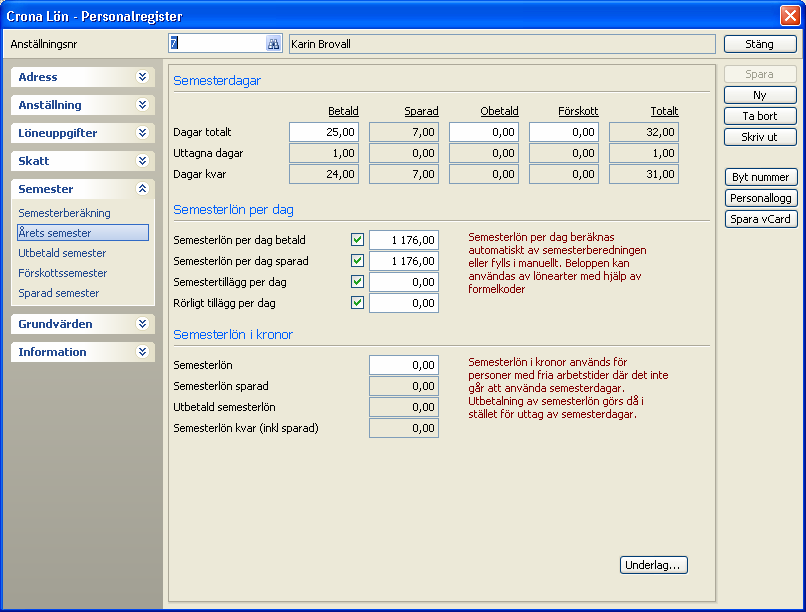Click the Stäng button

point(760,44)
